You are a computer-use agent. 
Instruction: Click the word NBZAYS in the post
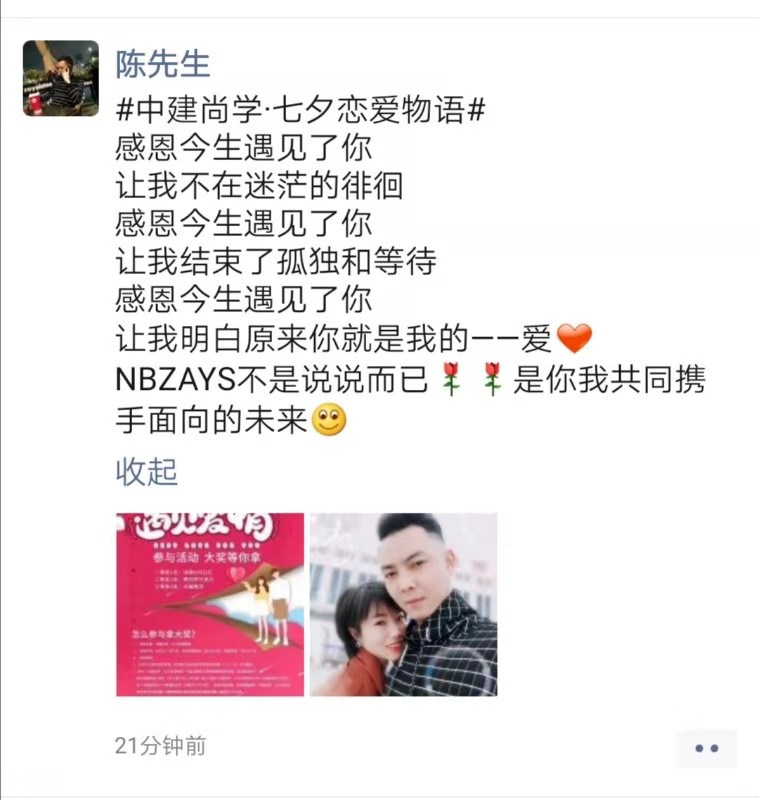coord(176,380)
